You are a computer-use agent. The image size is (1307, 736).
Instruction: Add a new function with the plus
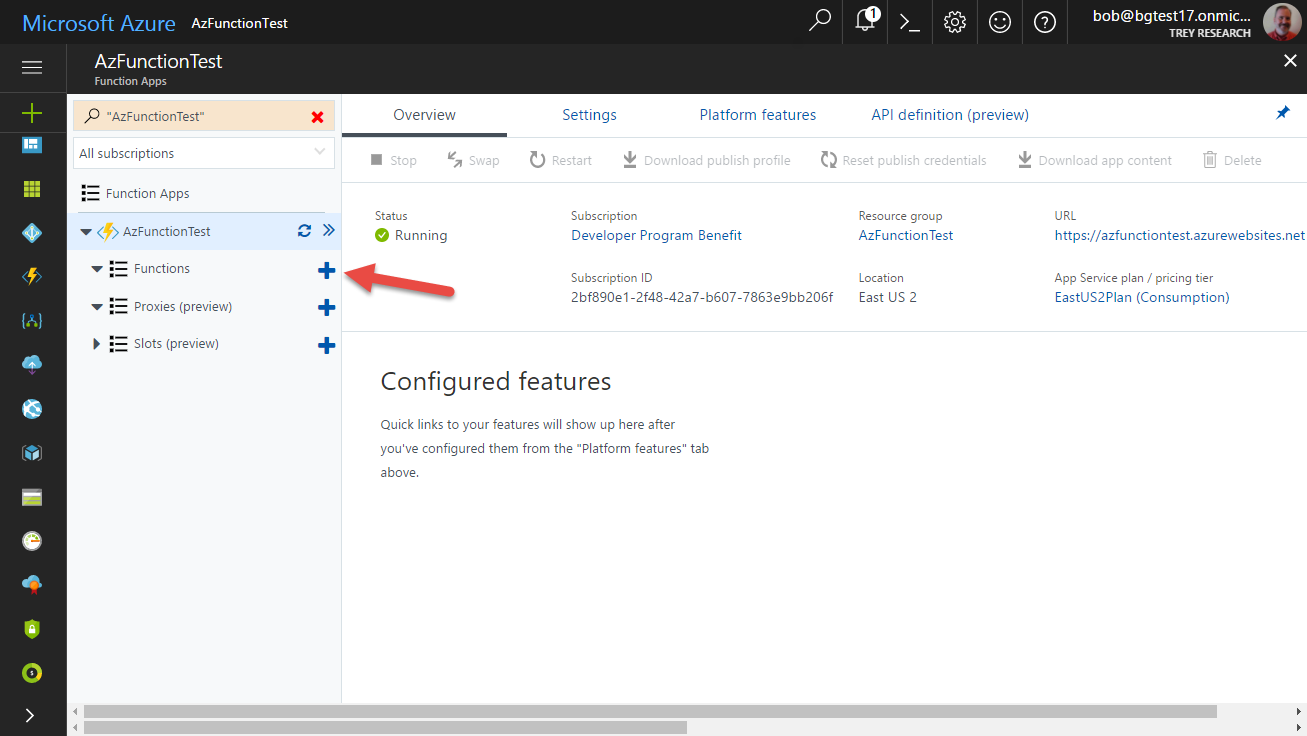(x=326, y=269)
